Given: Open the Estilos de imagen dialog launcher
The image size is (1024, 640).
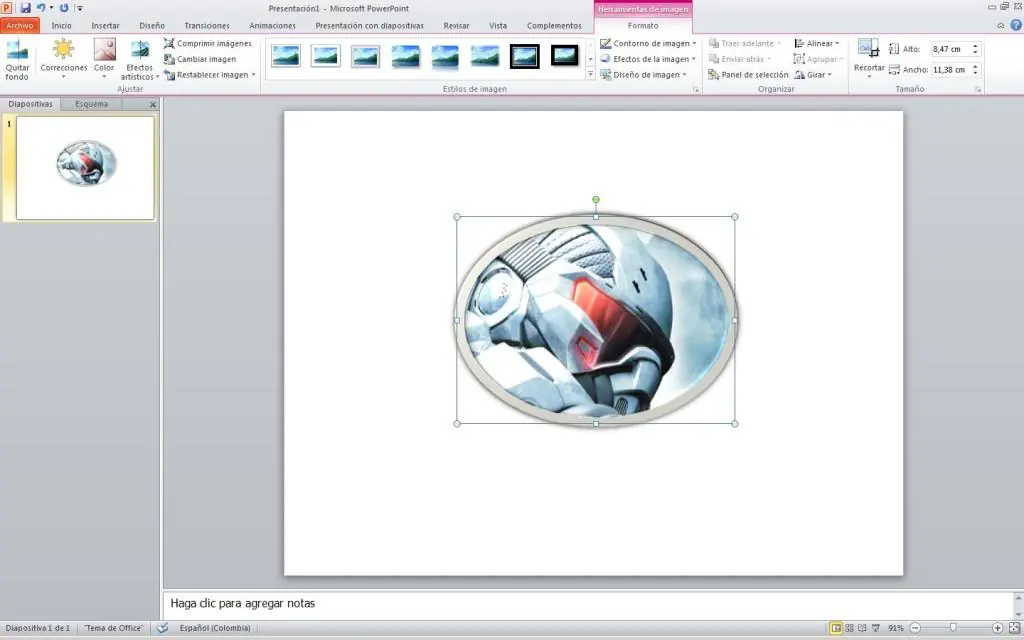Looking at the screenshot, I should pyautogui.click(x=696, y=89).
